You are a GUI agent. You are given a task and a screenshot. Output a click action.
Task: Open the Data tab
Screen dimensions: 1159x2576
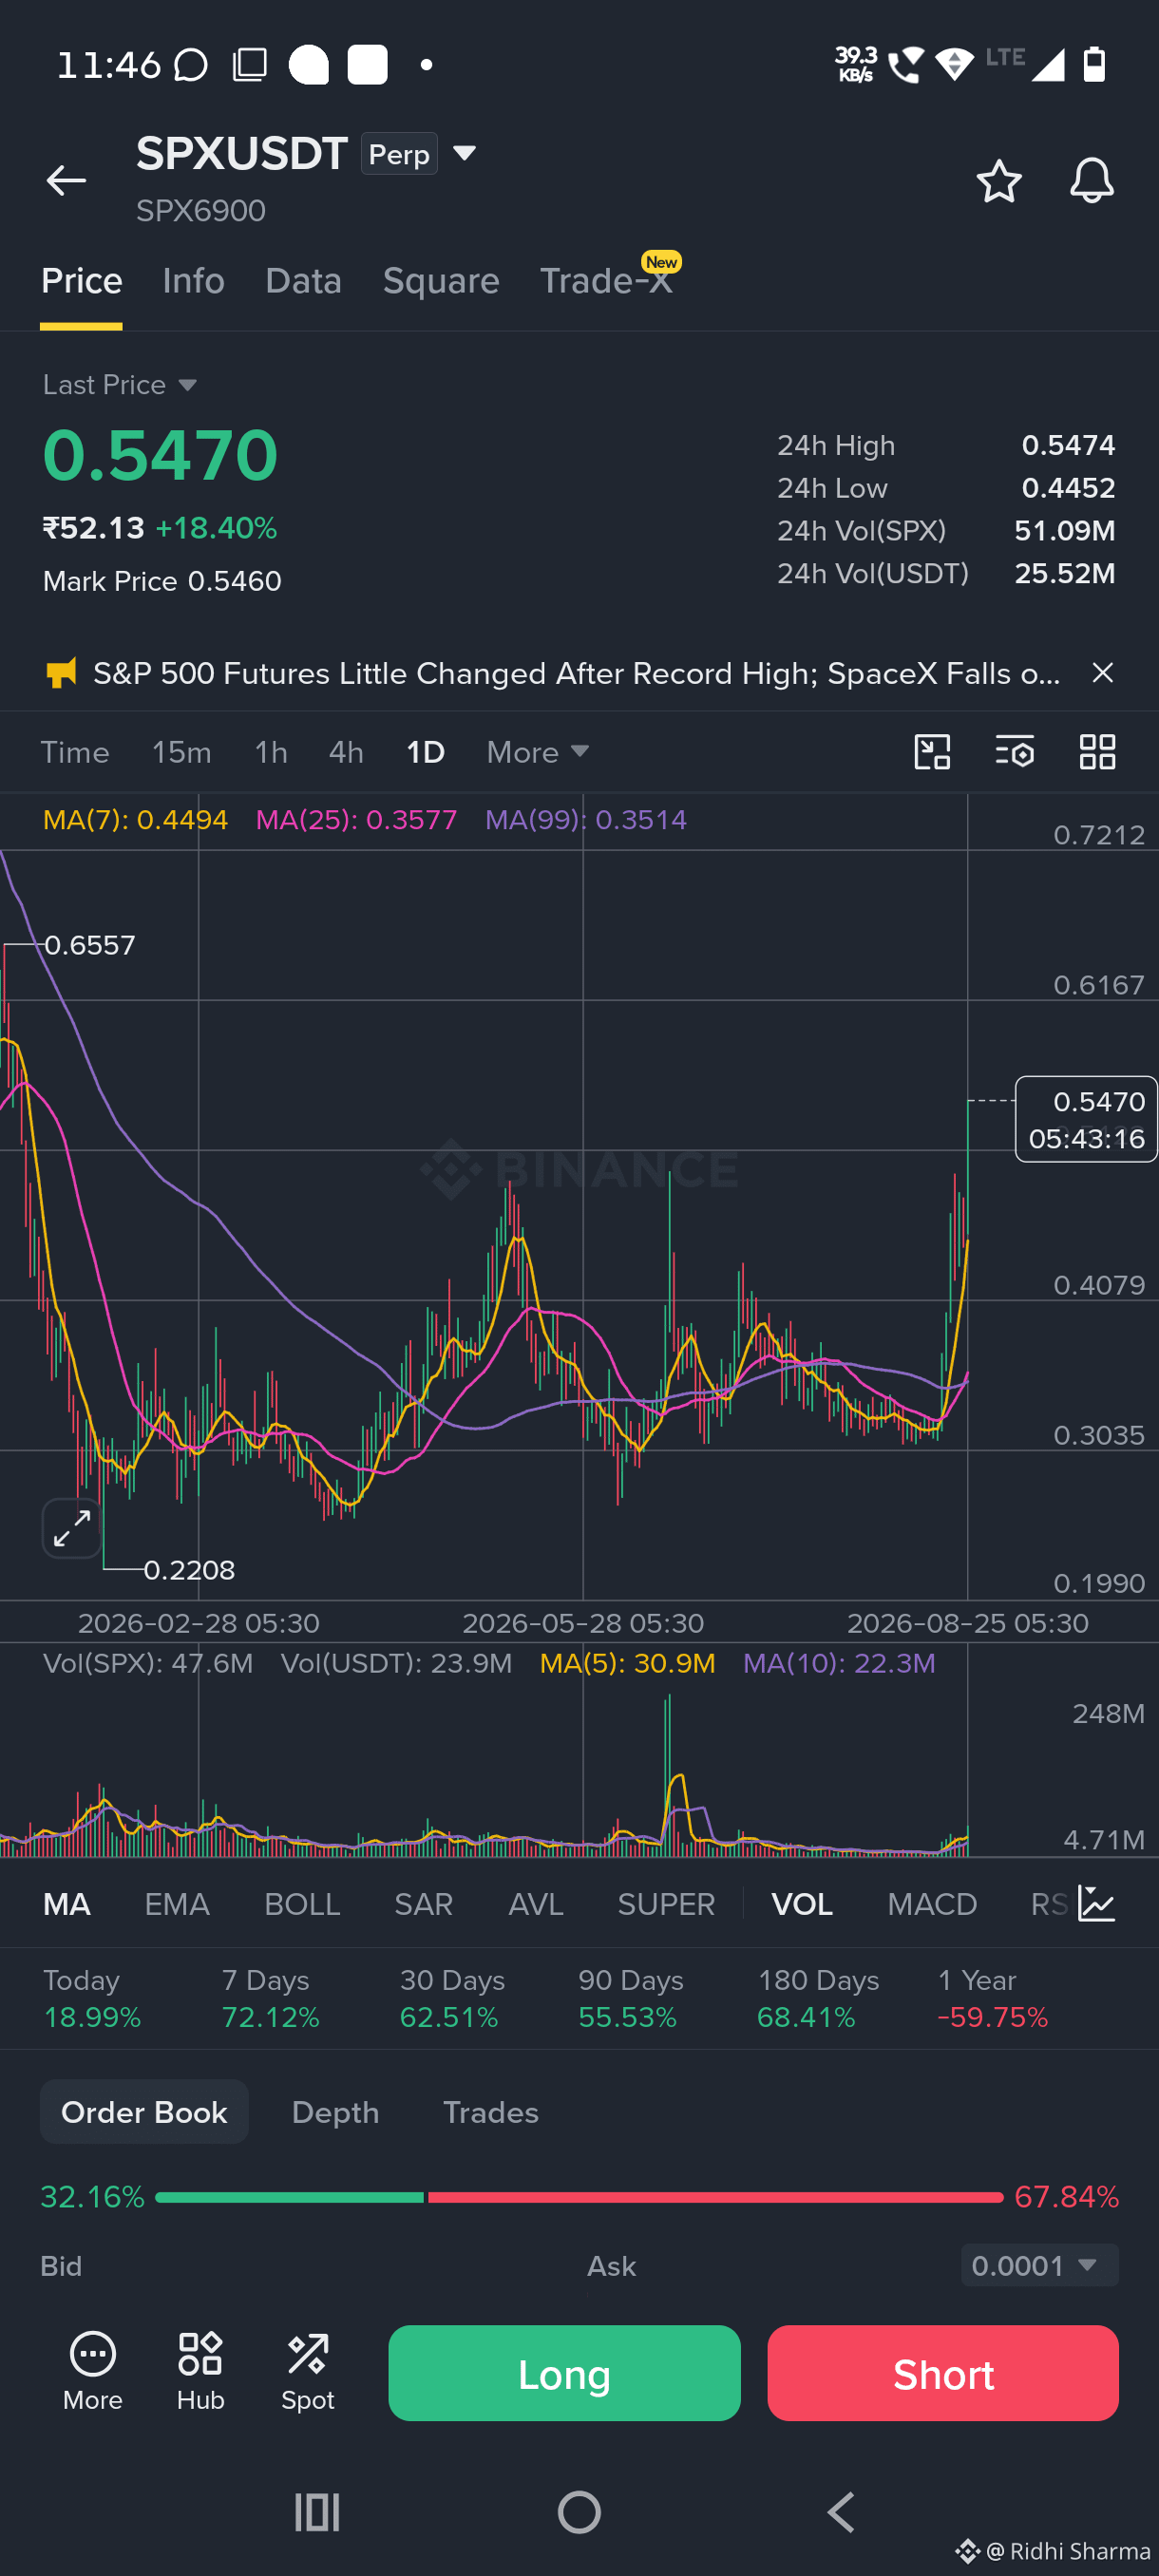click(x=304, y=281)
